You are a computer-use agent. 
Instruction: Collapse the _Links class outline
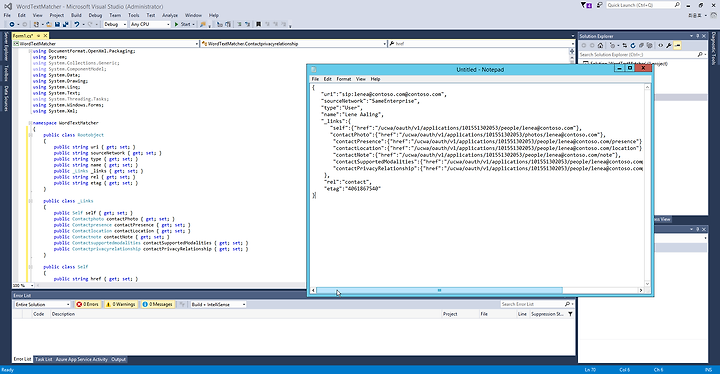30,201
